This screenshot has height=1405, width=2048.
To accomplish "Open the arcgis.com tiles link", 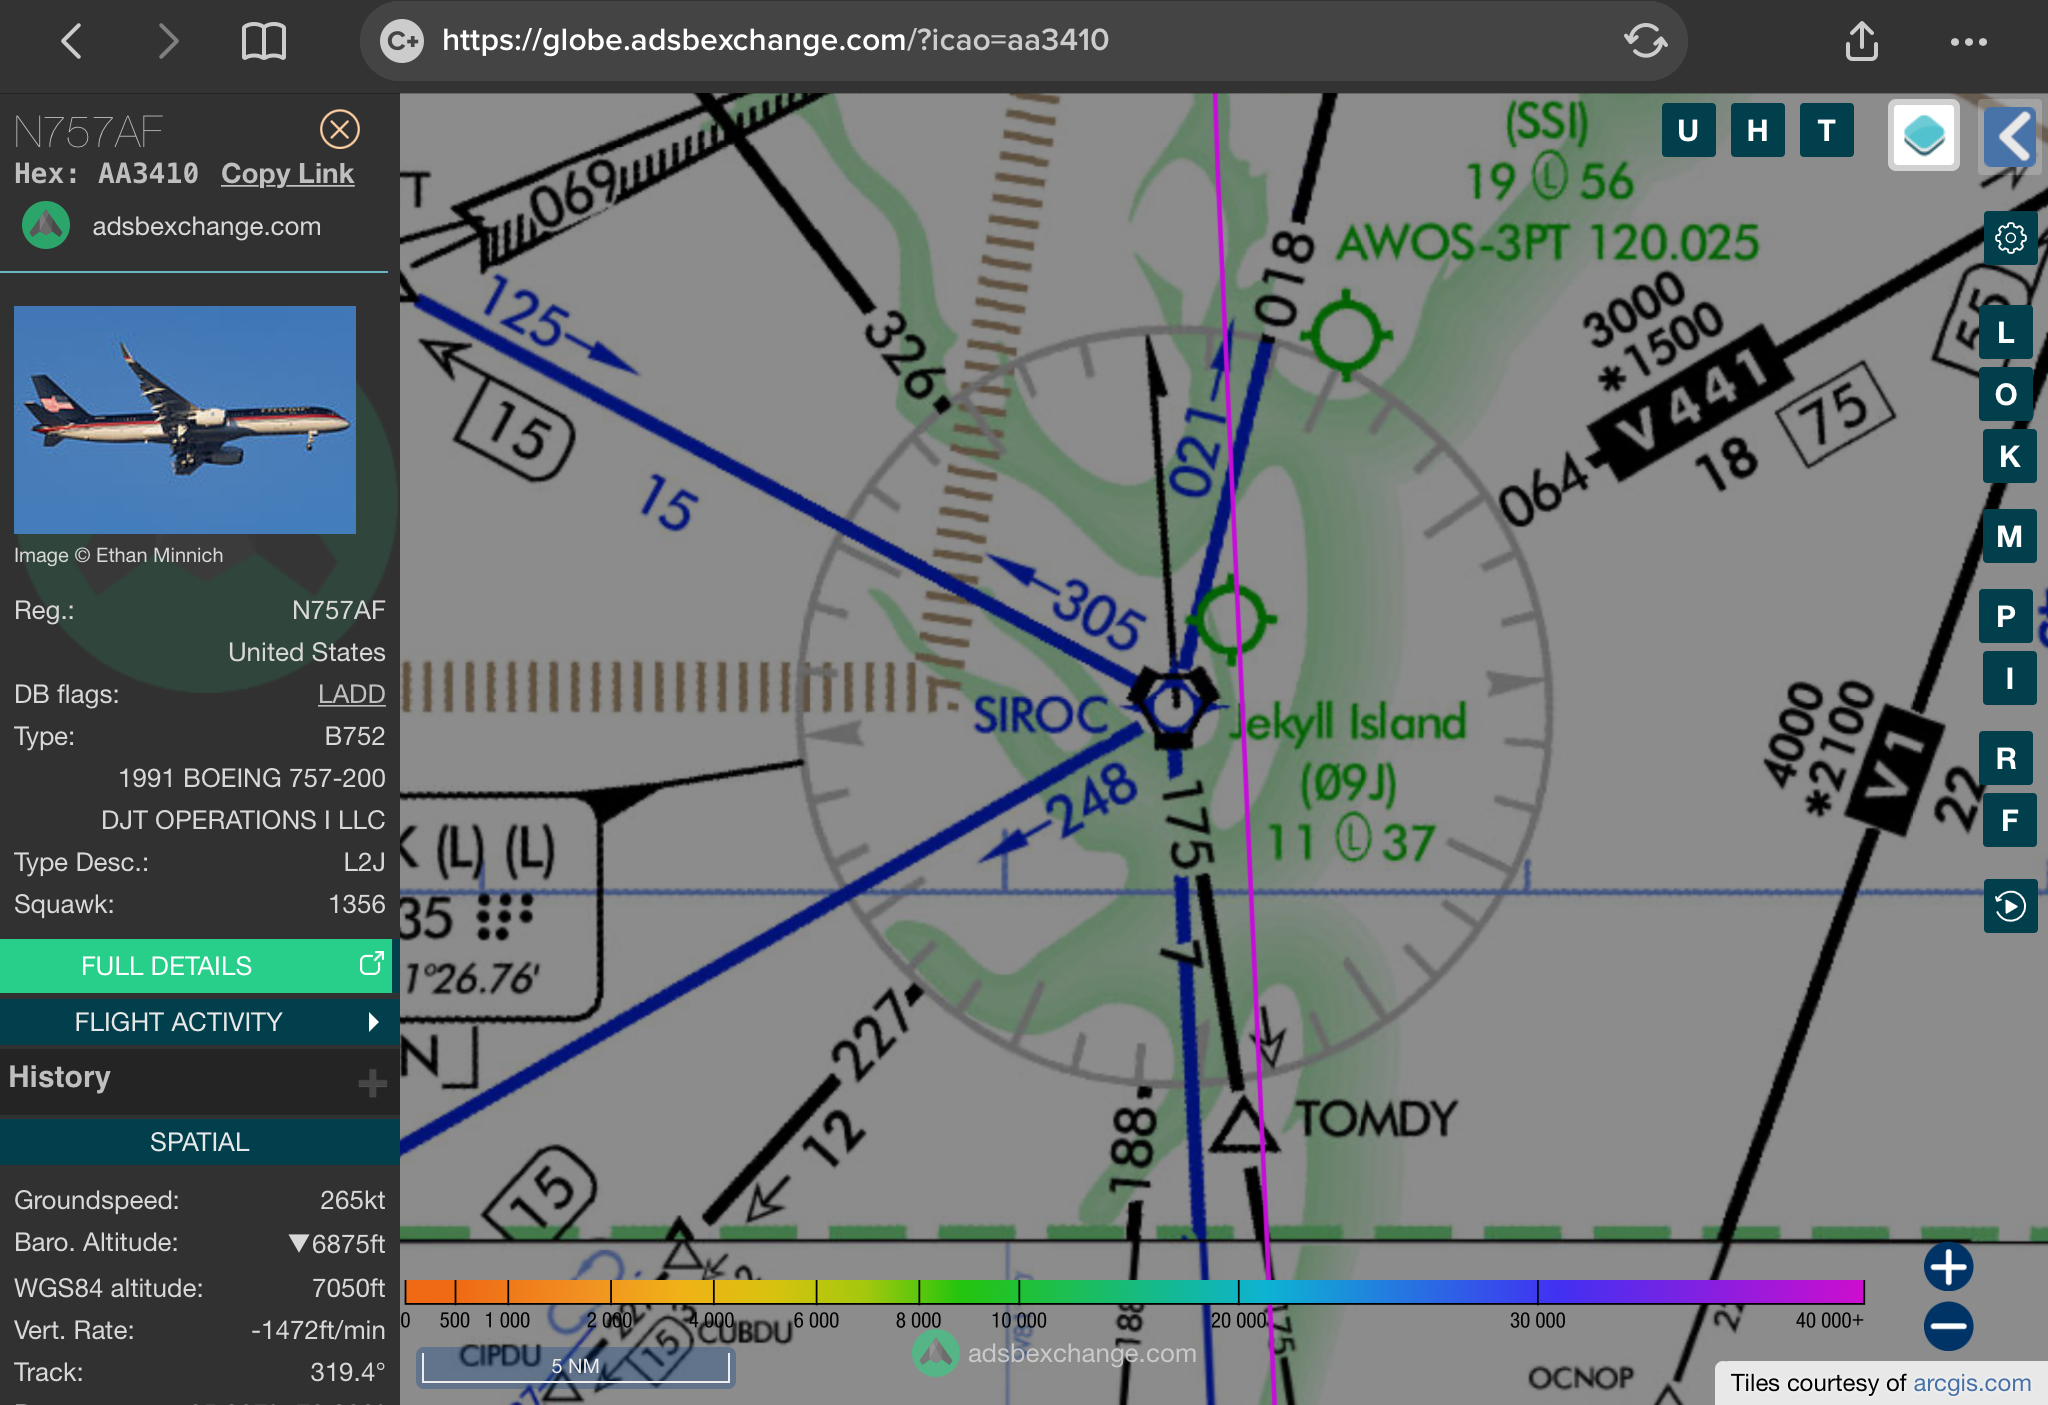I will click(1972, 1383).
